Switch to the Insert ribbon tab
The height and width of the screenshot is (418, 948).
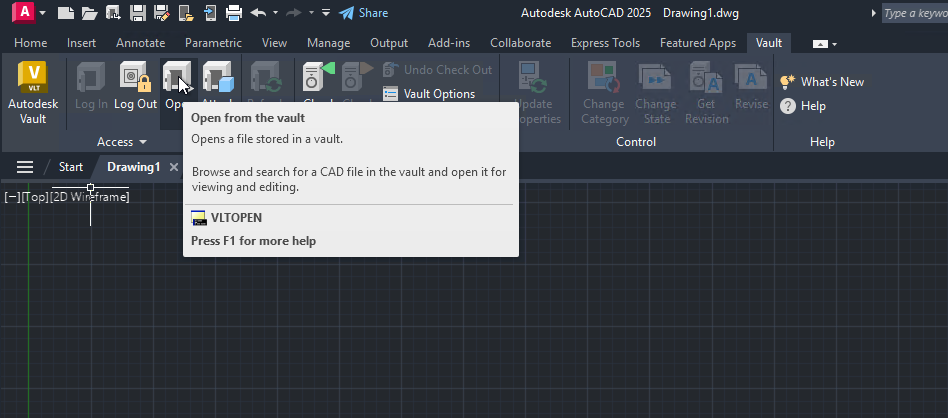pos(81,43)
